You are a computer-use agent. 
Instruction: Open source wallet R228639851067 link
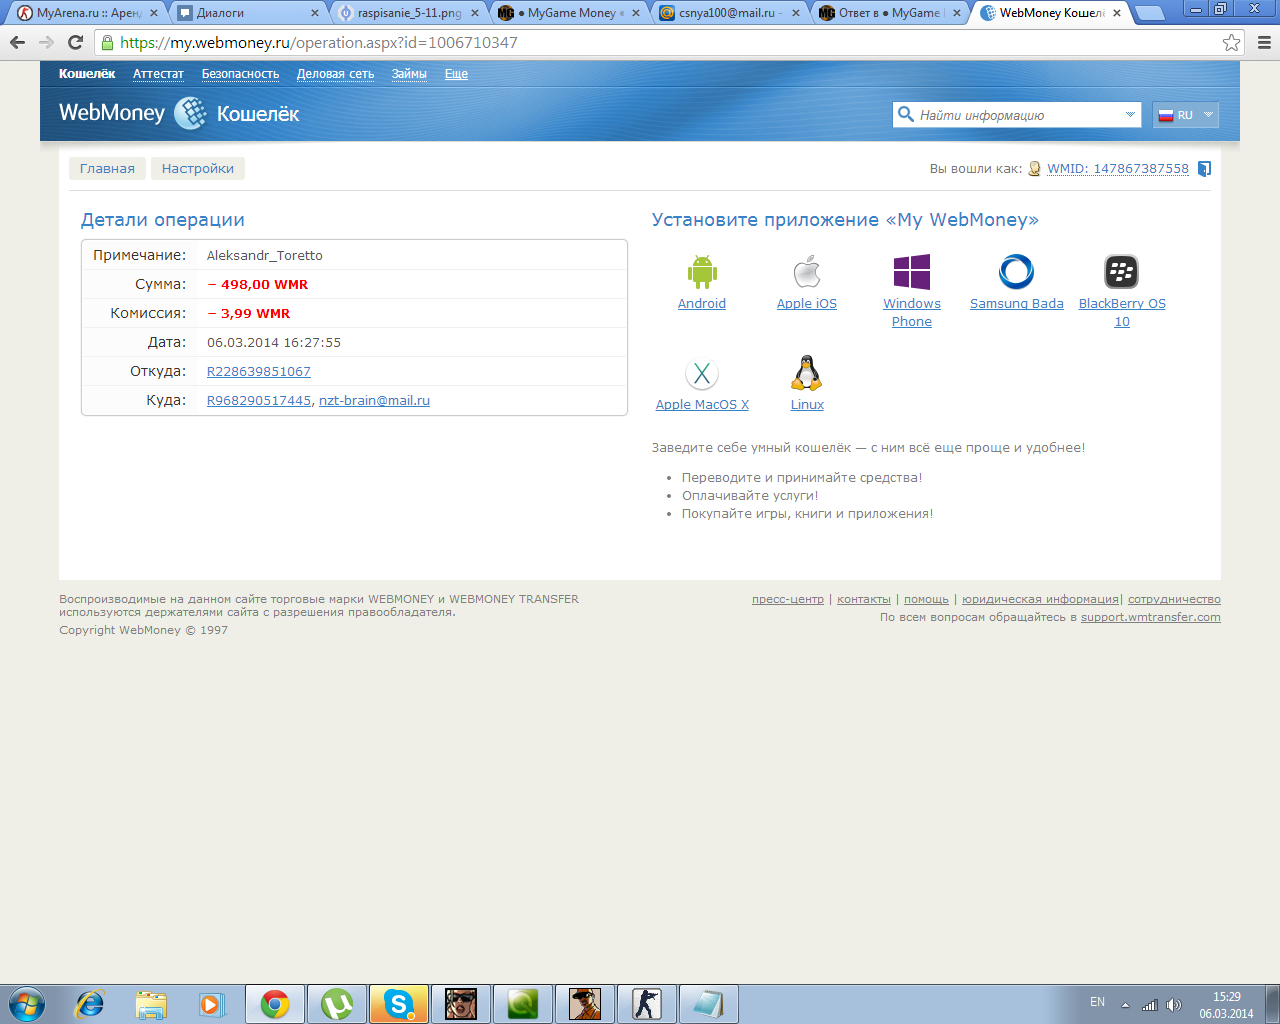(259, 371)
